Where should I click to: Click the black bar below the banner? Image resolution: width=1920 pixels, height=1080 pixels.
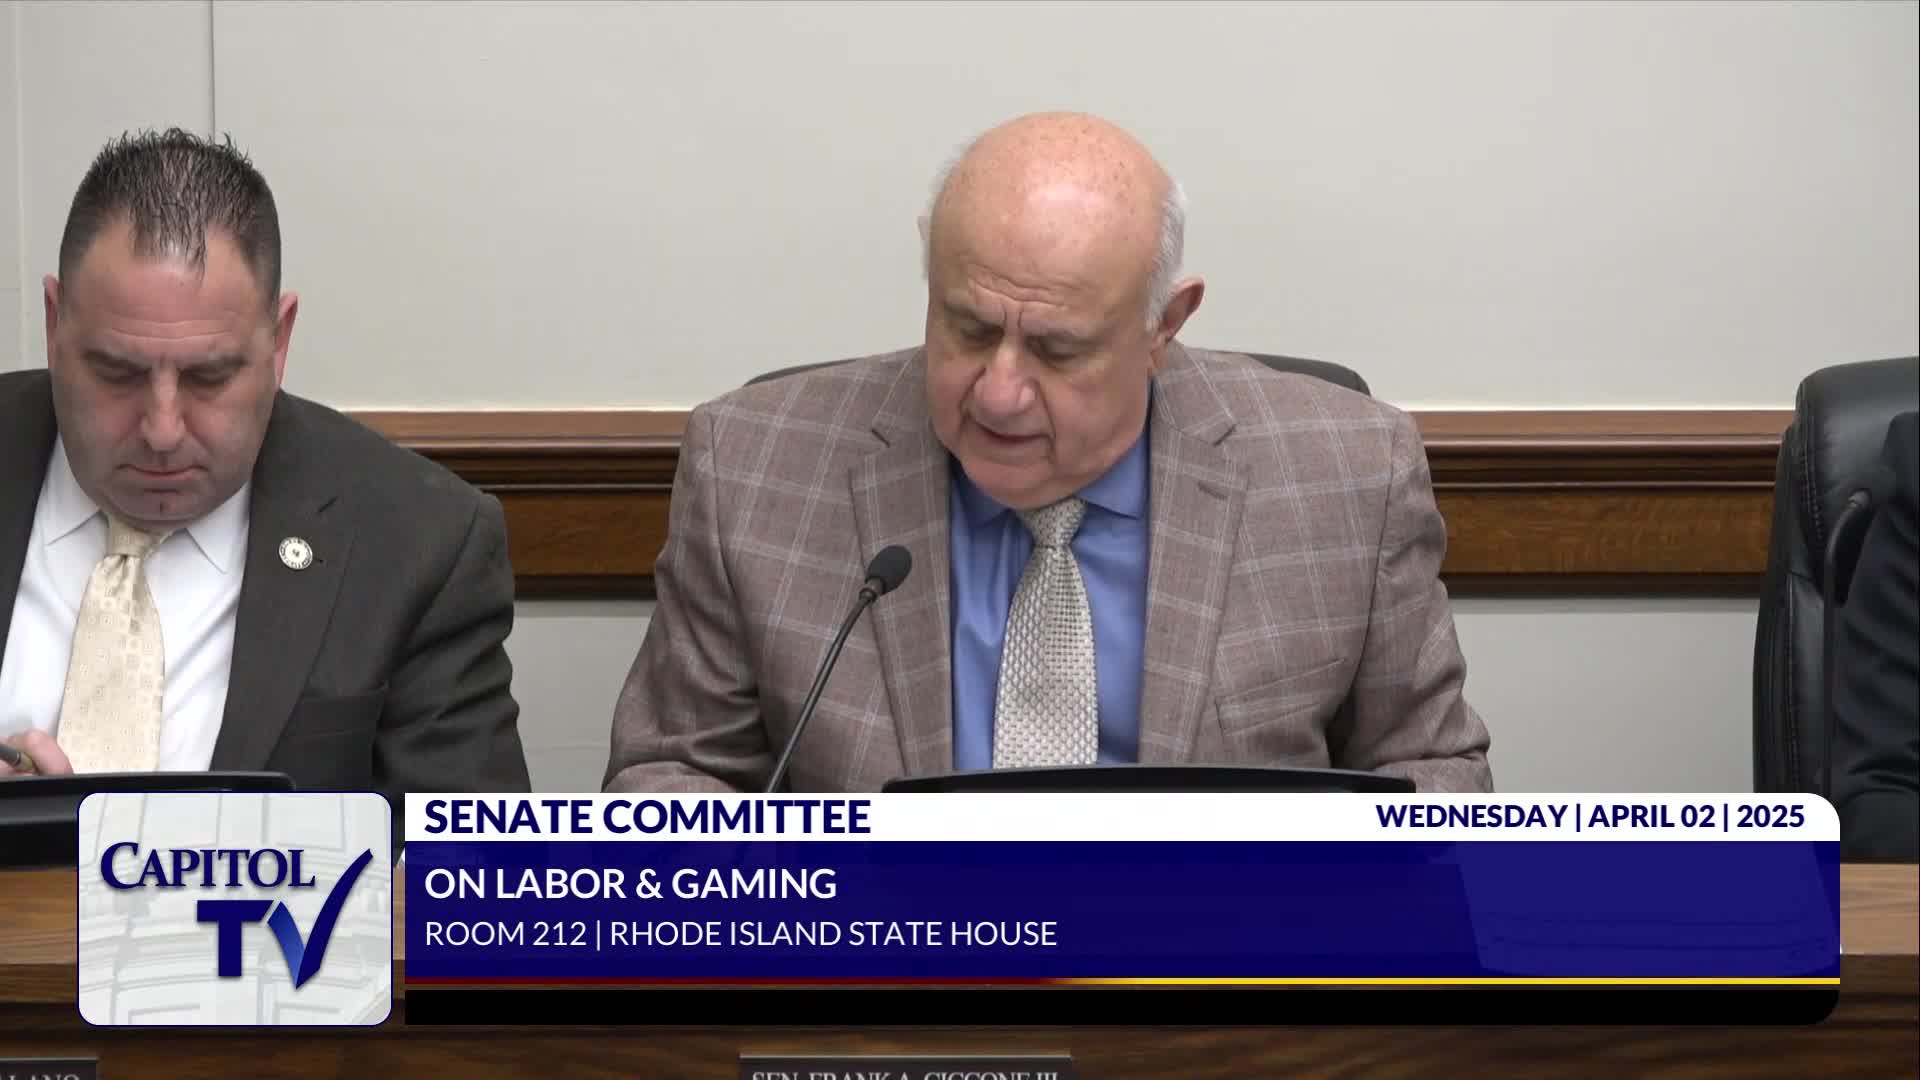tap(1120, 1006)
